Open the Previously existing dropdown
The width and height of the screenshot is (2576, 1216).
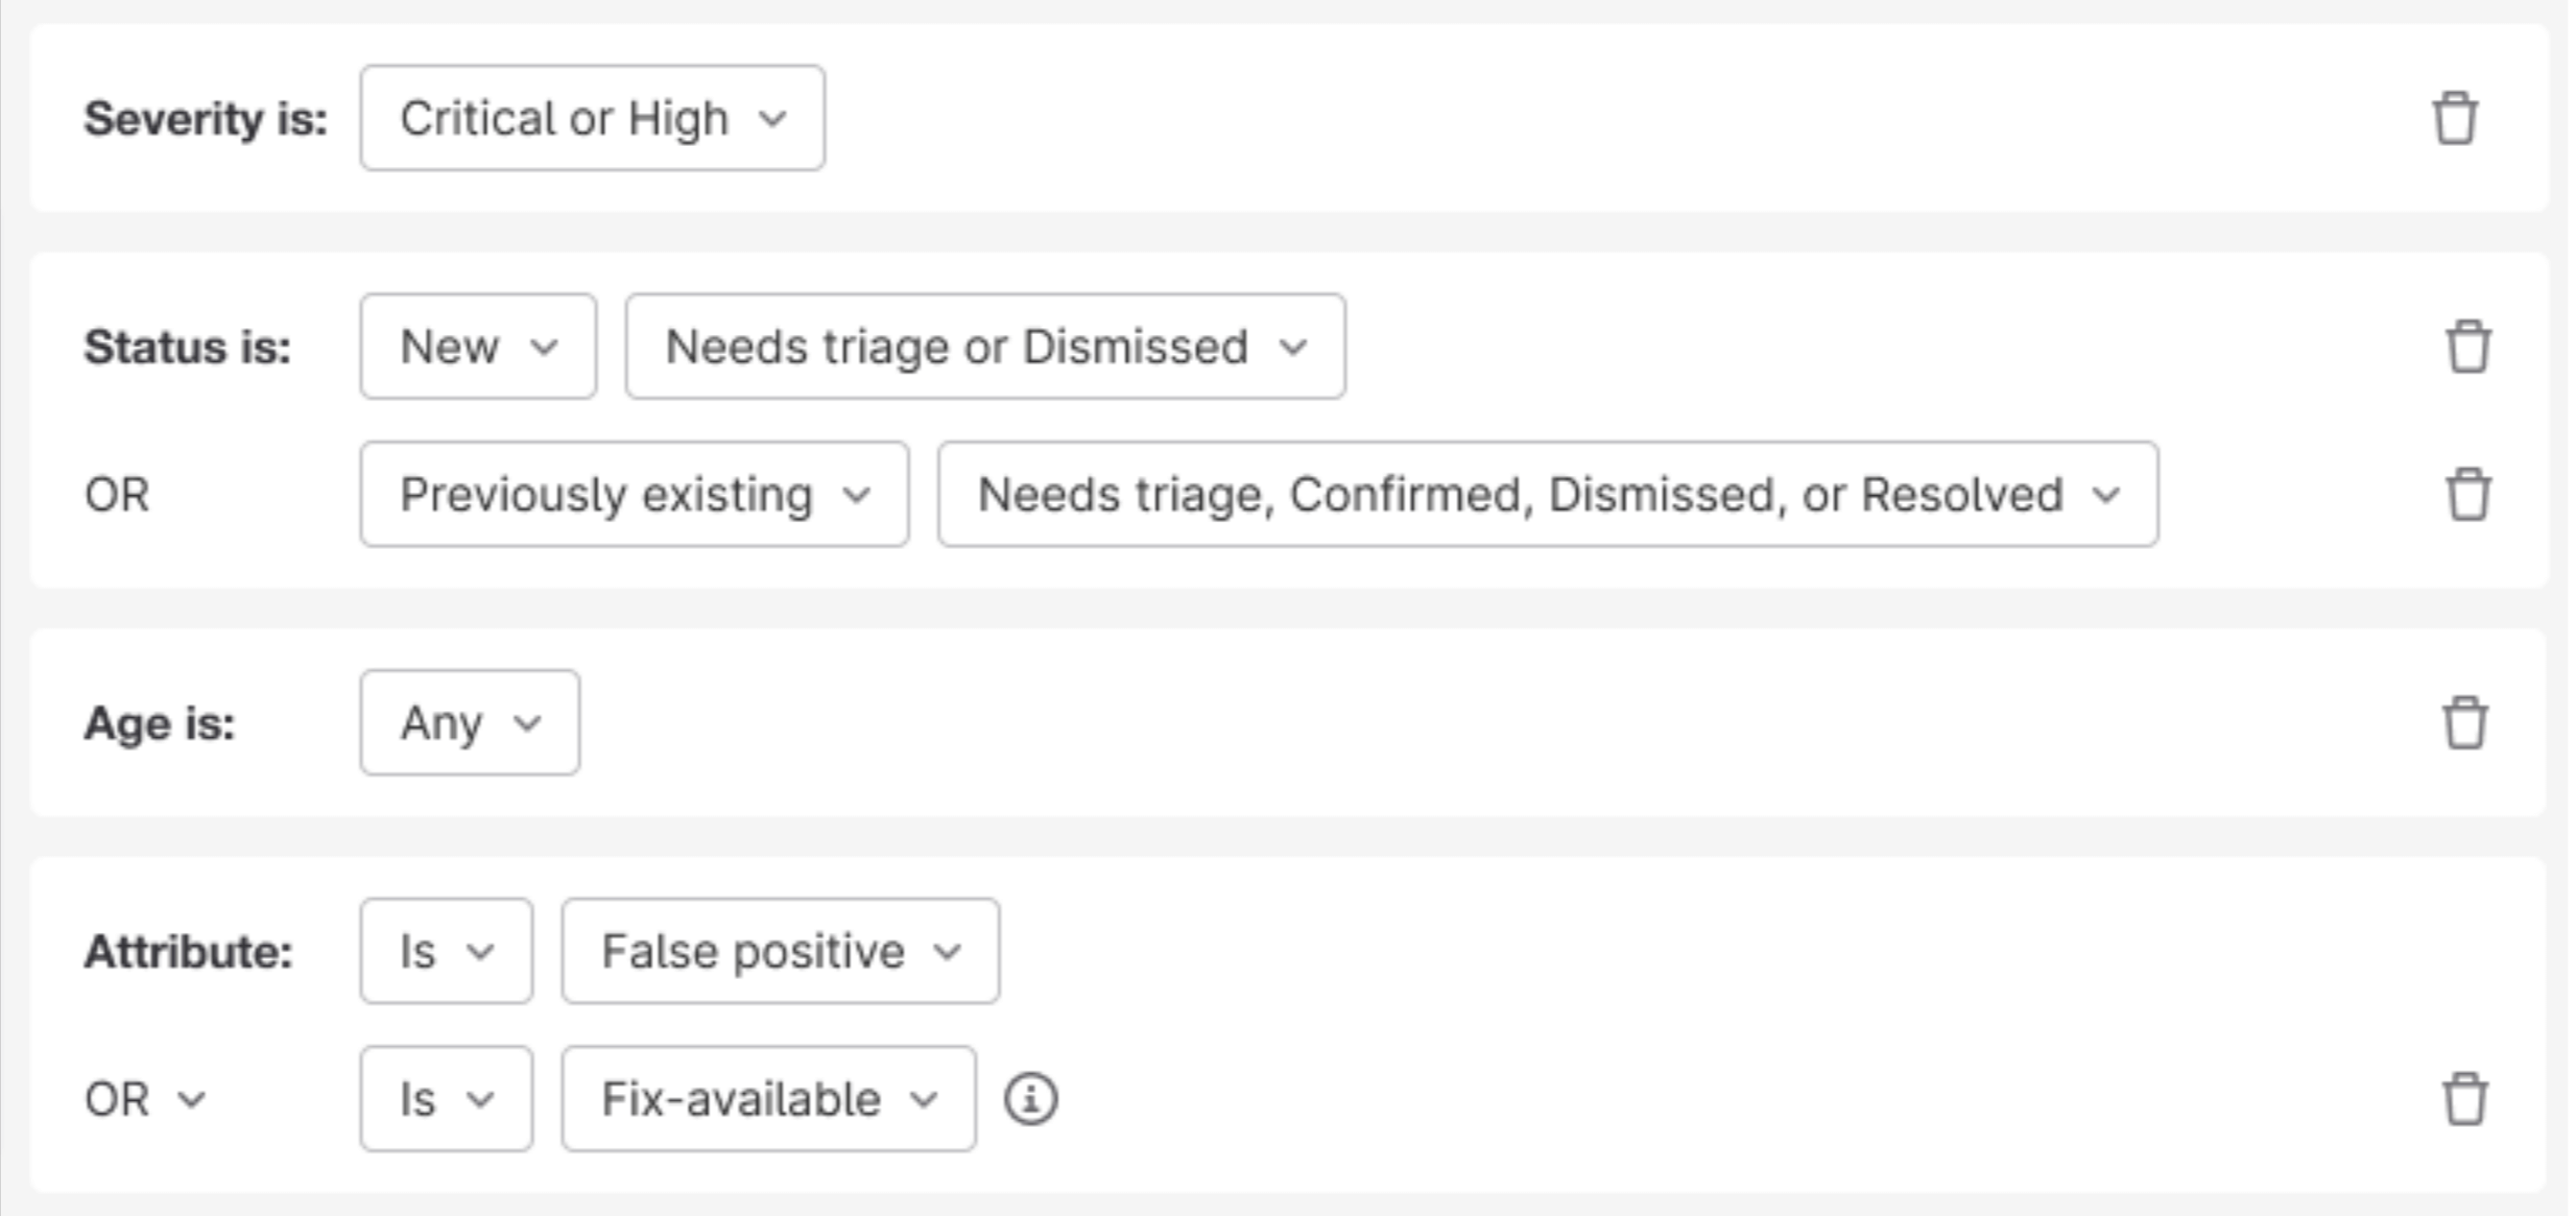[633, 493]
